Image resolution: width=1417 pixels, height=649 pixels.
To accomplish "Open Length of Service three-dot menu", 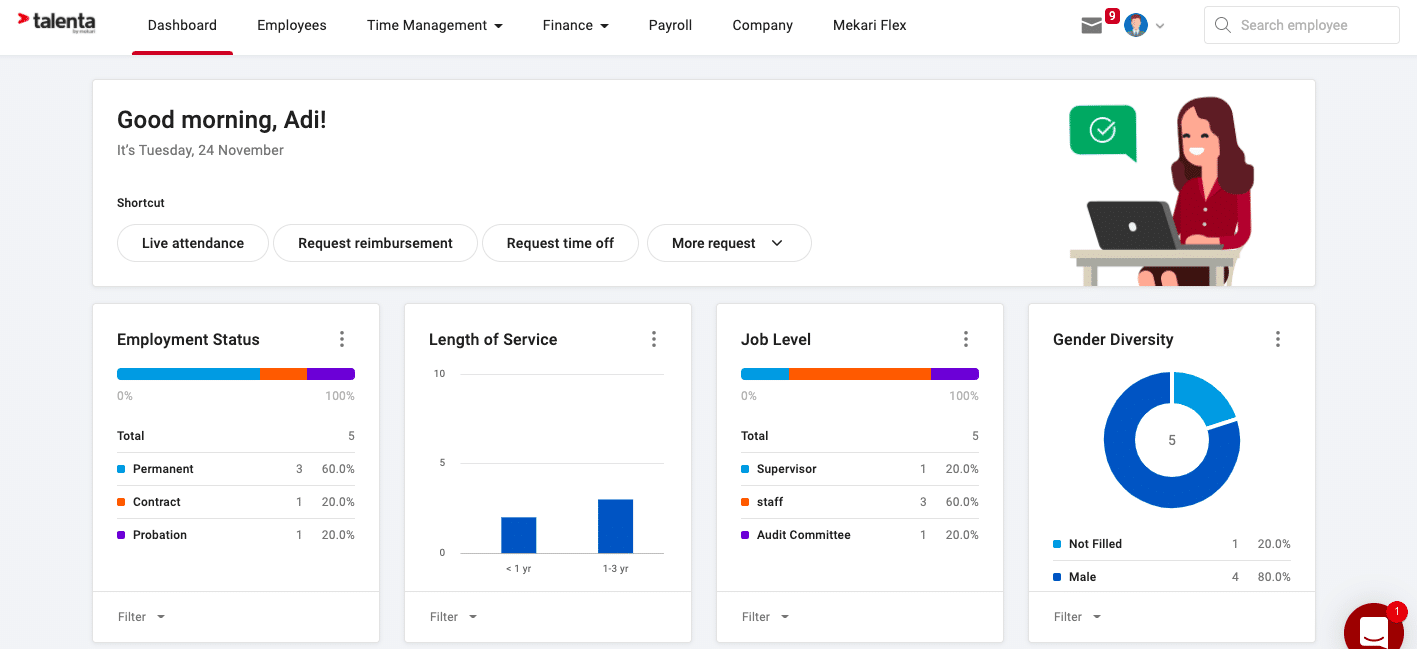I will (654, 339).
